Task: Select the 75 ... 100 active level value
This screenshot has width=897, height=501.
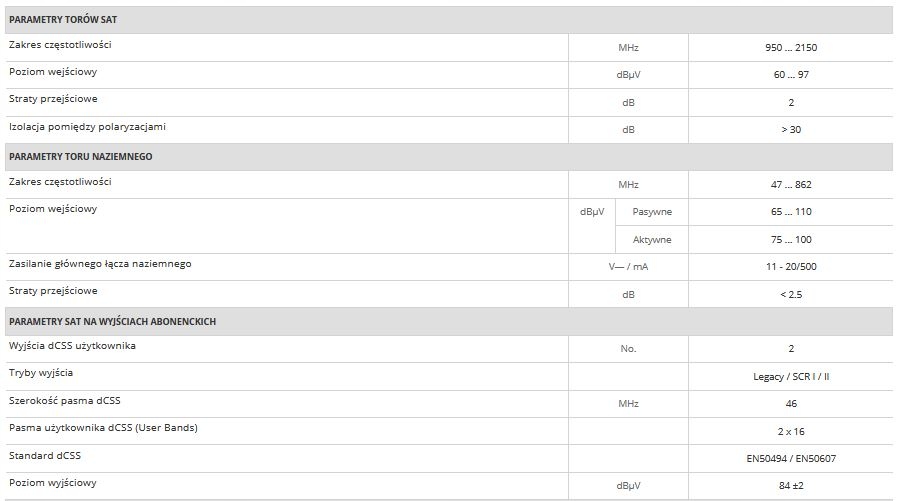Action: (x=790, y=240)
